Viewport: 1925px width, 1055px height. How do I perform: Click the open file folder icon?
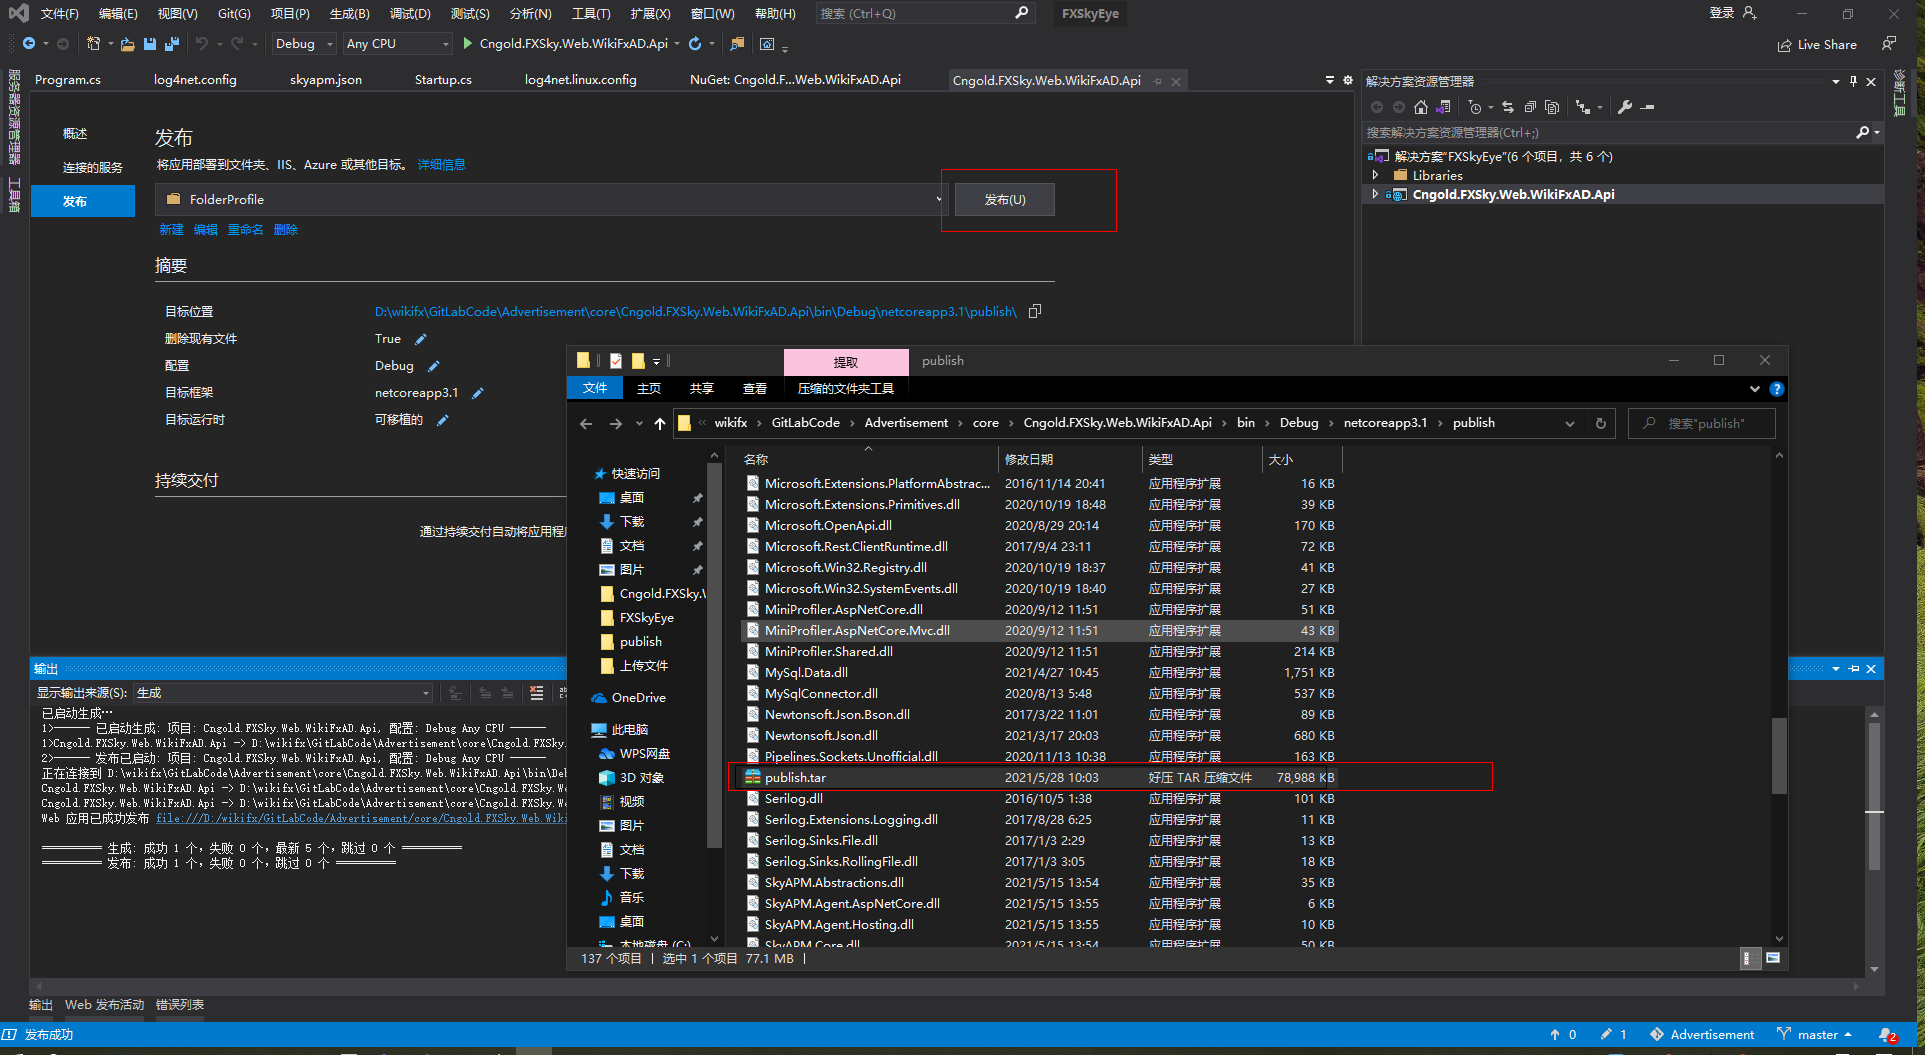(127, 44)
